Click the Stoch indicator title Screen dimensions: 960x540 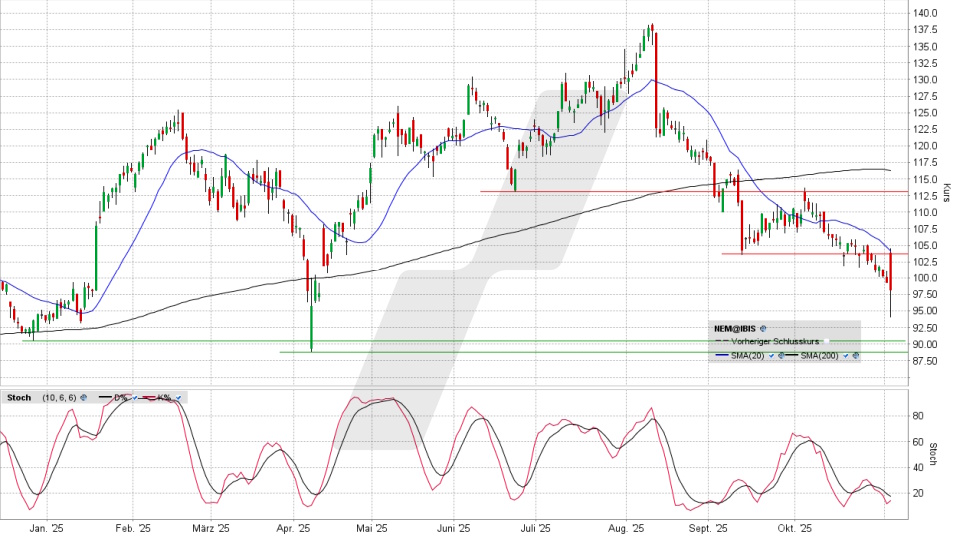19,397
